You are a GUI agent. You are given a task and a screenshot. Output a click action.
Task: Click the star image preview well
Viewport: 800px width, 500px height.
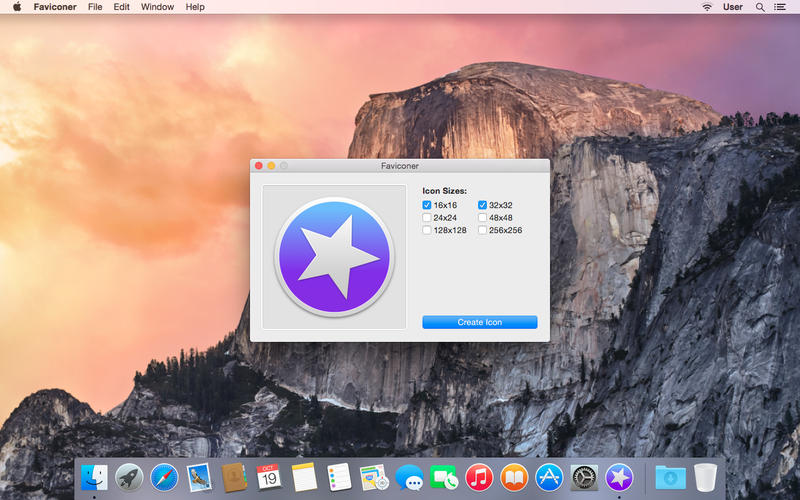click(x=334, y=256)
